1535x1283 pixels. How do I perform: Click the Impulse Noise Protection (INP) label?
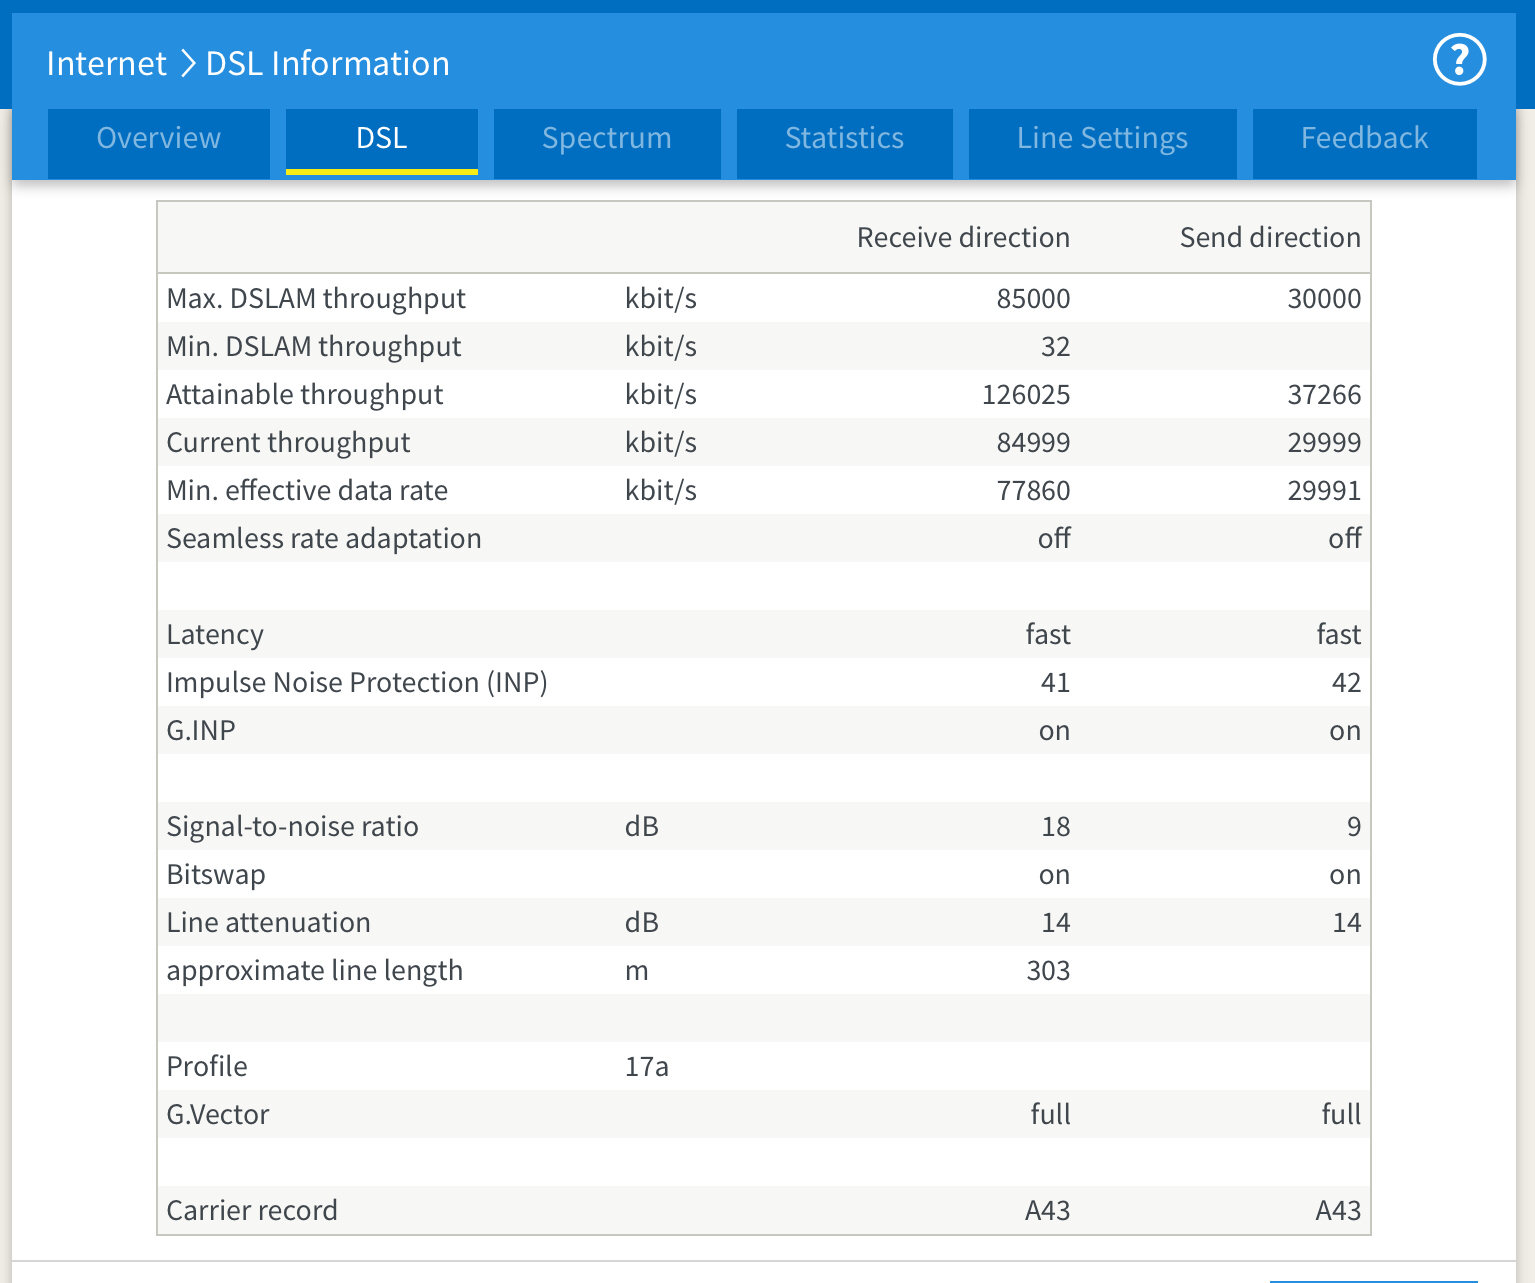[357, 682]
